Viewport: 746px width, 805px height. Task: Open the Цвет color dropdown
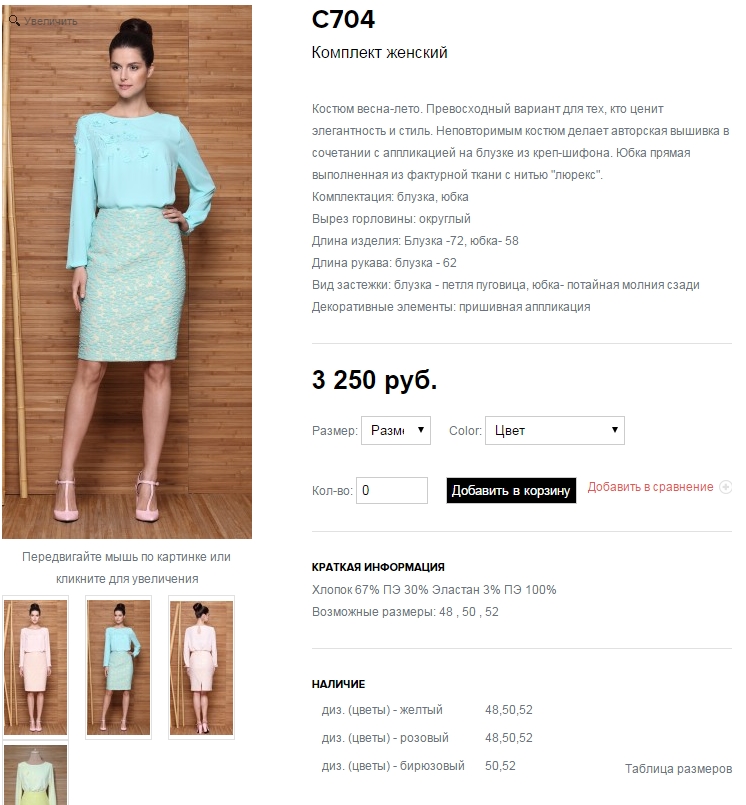tap(554, 430)
